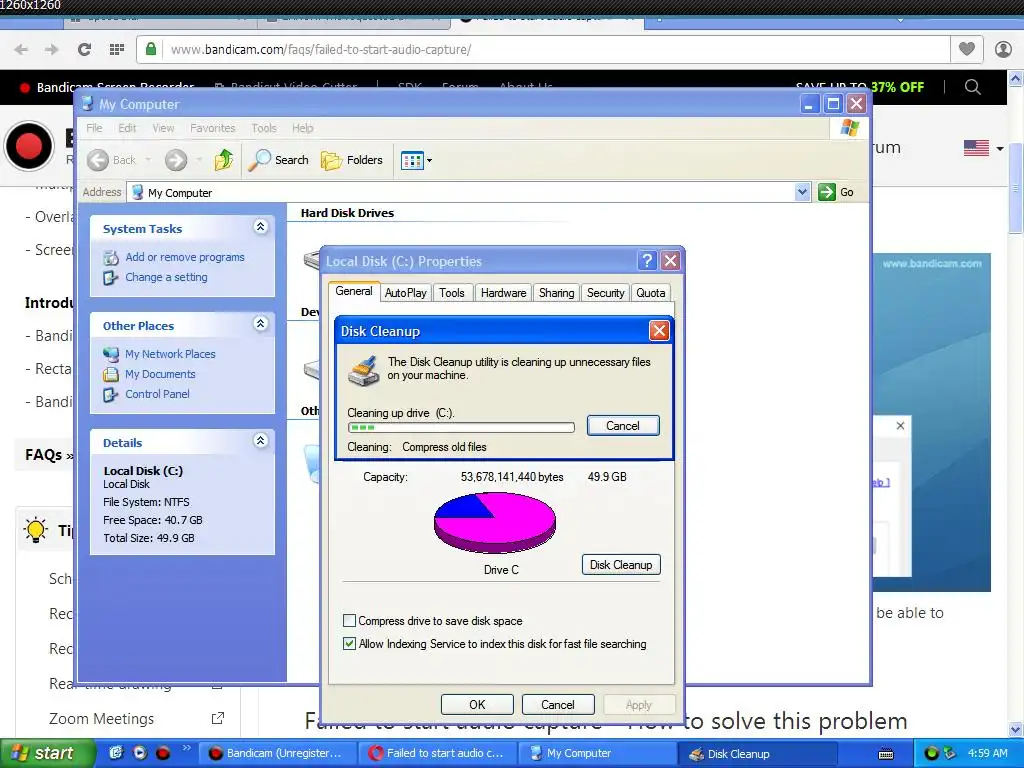The height and width of the screenshot is (768, 1024).
Task: Toggle the Folders pane in My Computer
Action: [351, 160]
